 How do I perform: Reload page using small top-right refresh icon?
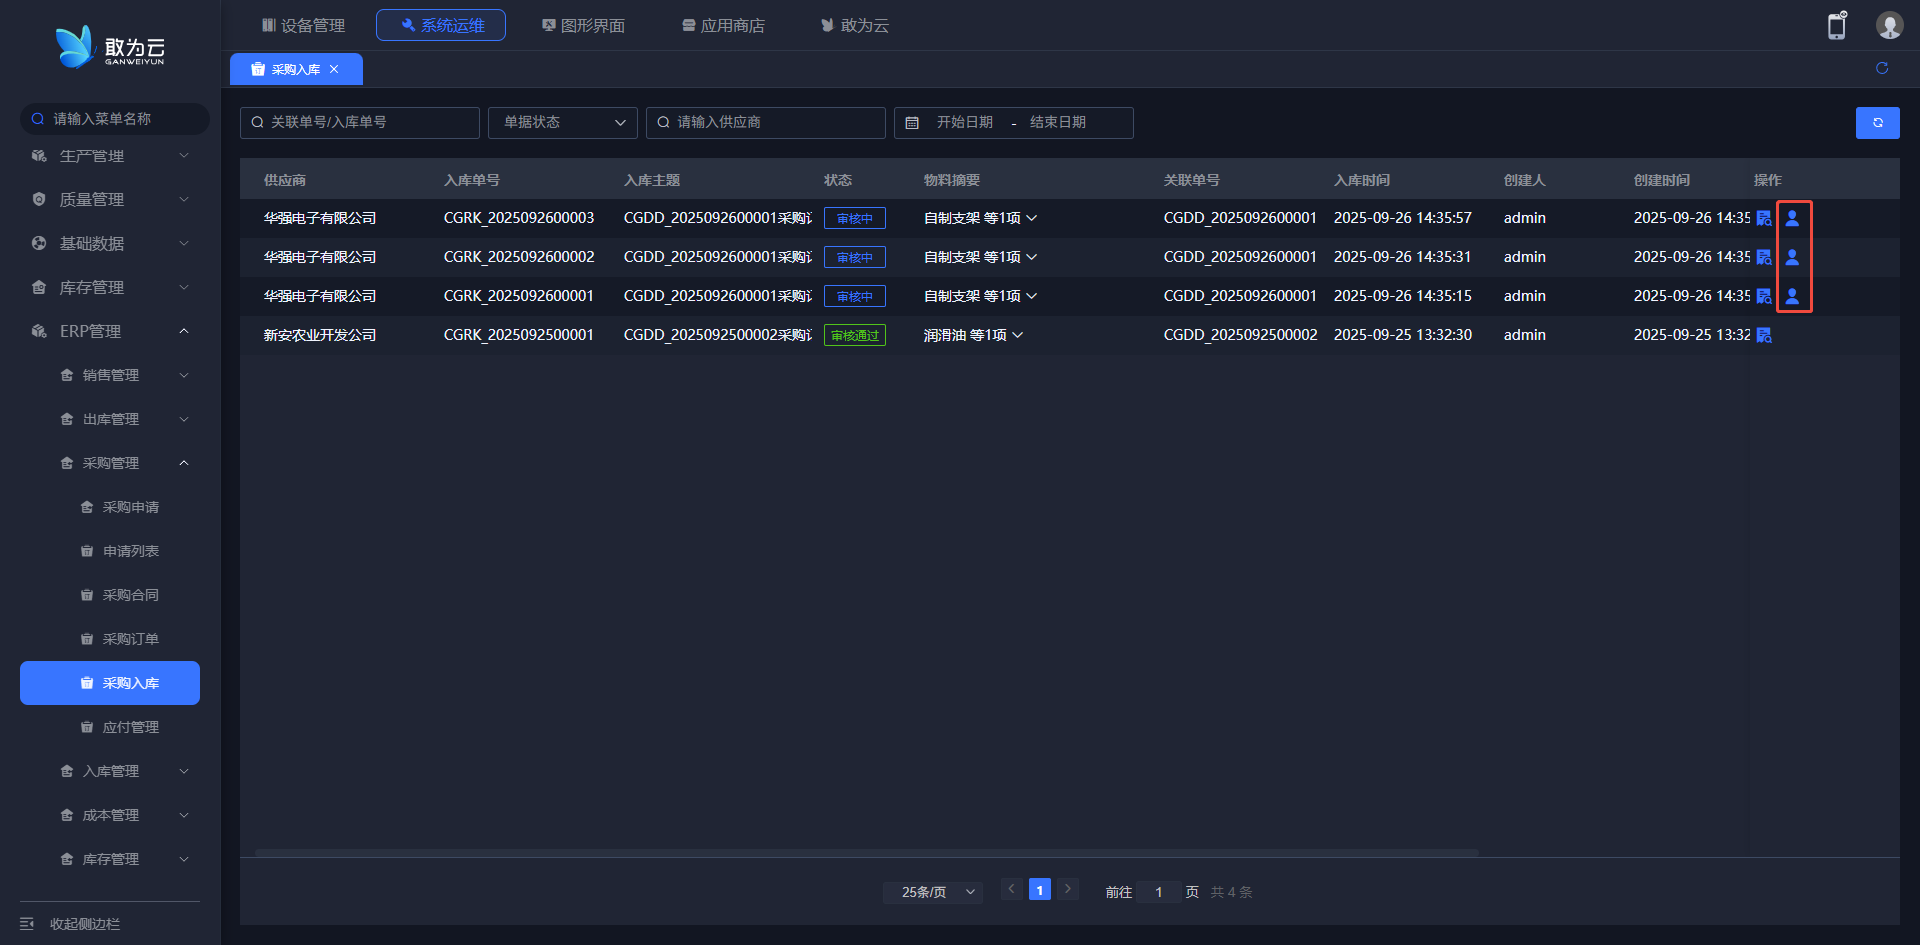coord(1882,68)
